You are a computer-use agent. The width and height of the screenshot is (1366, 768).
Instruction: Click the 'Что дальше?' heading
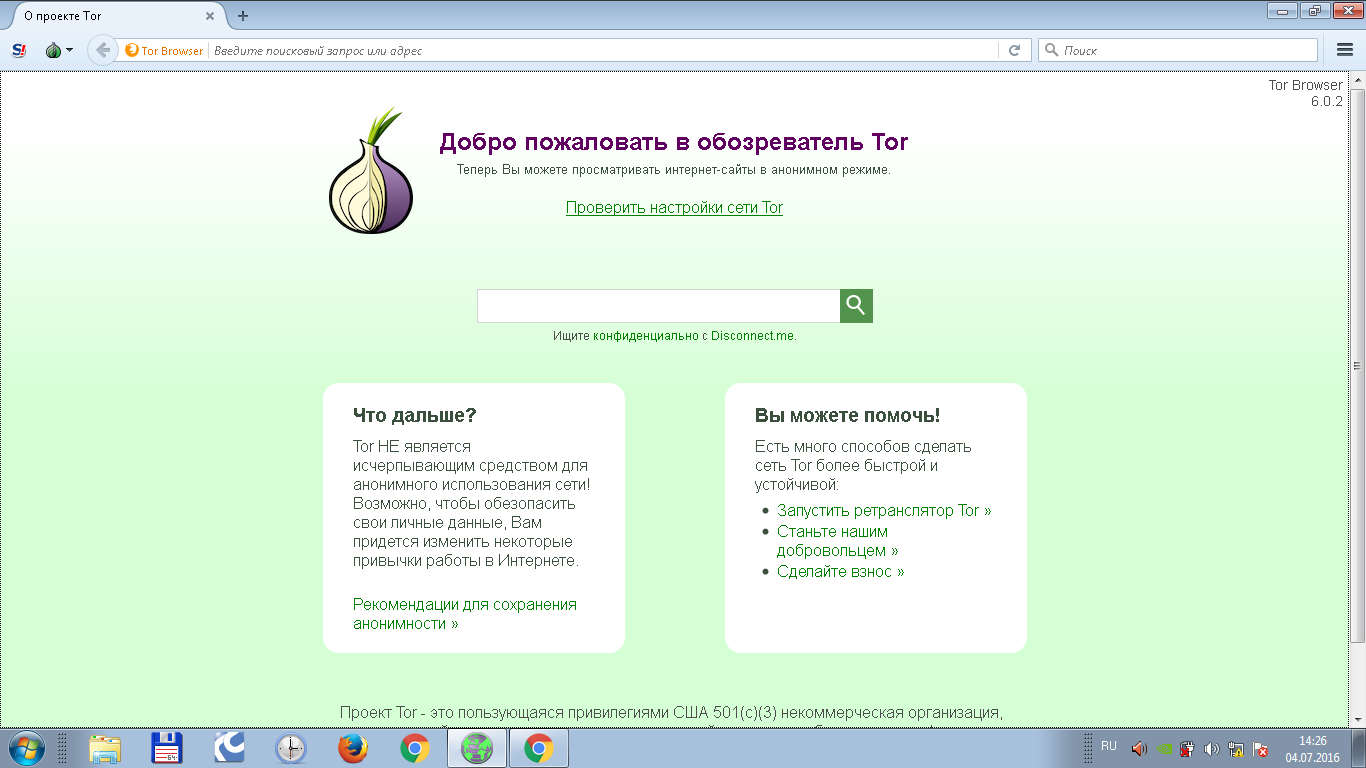[415, 416]
